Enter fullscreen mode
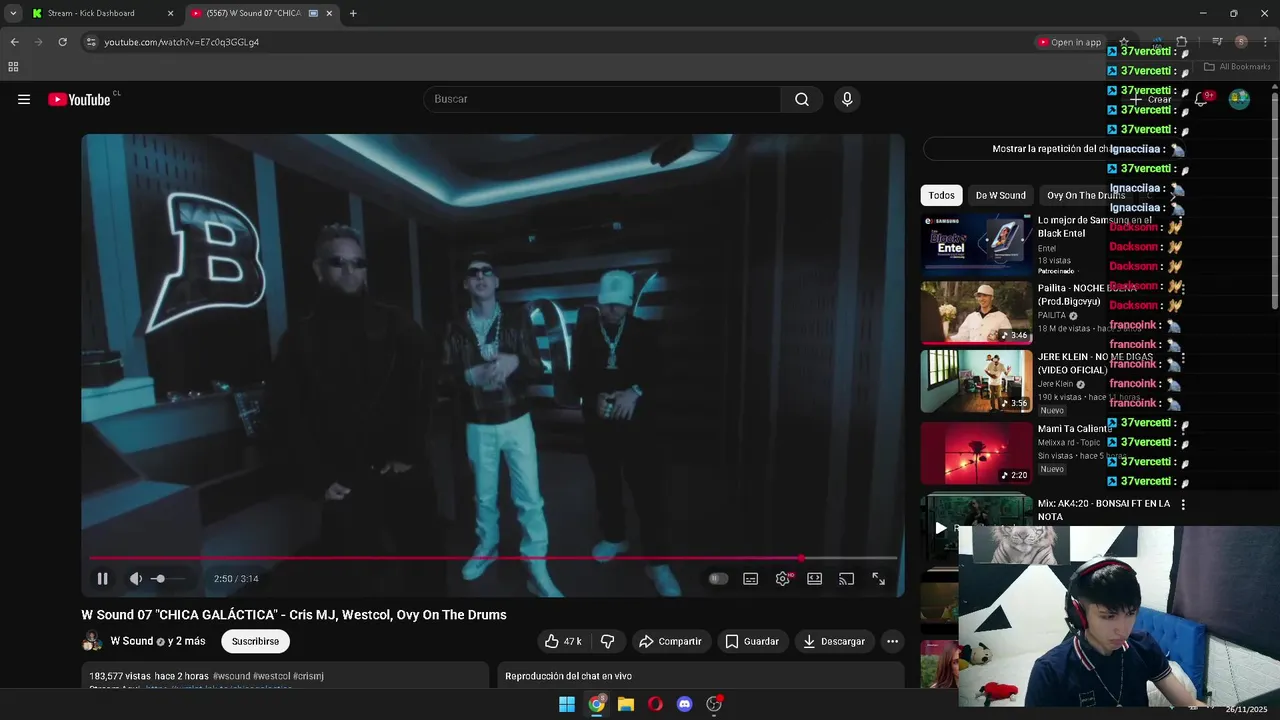Viewport: 1280px width, 720px height. (879, 578)
